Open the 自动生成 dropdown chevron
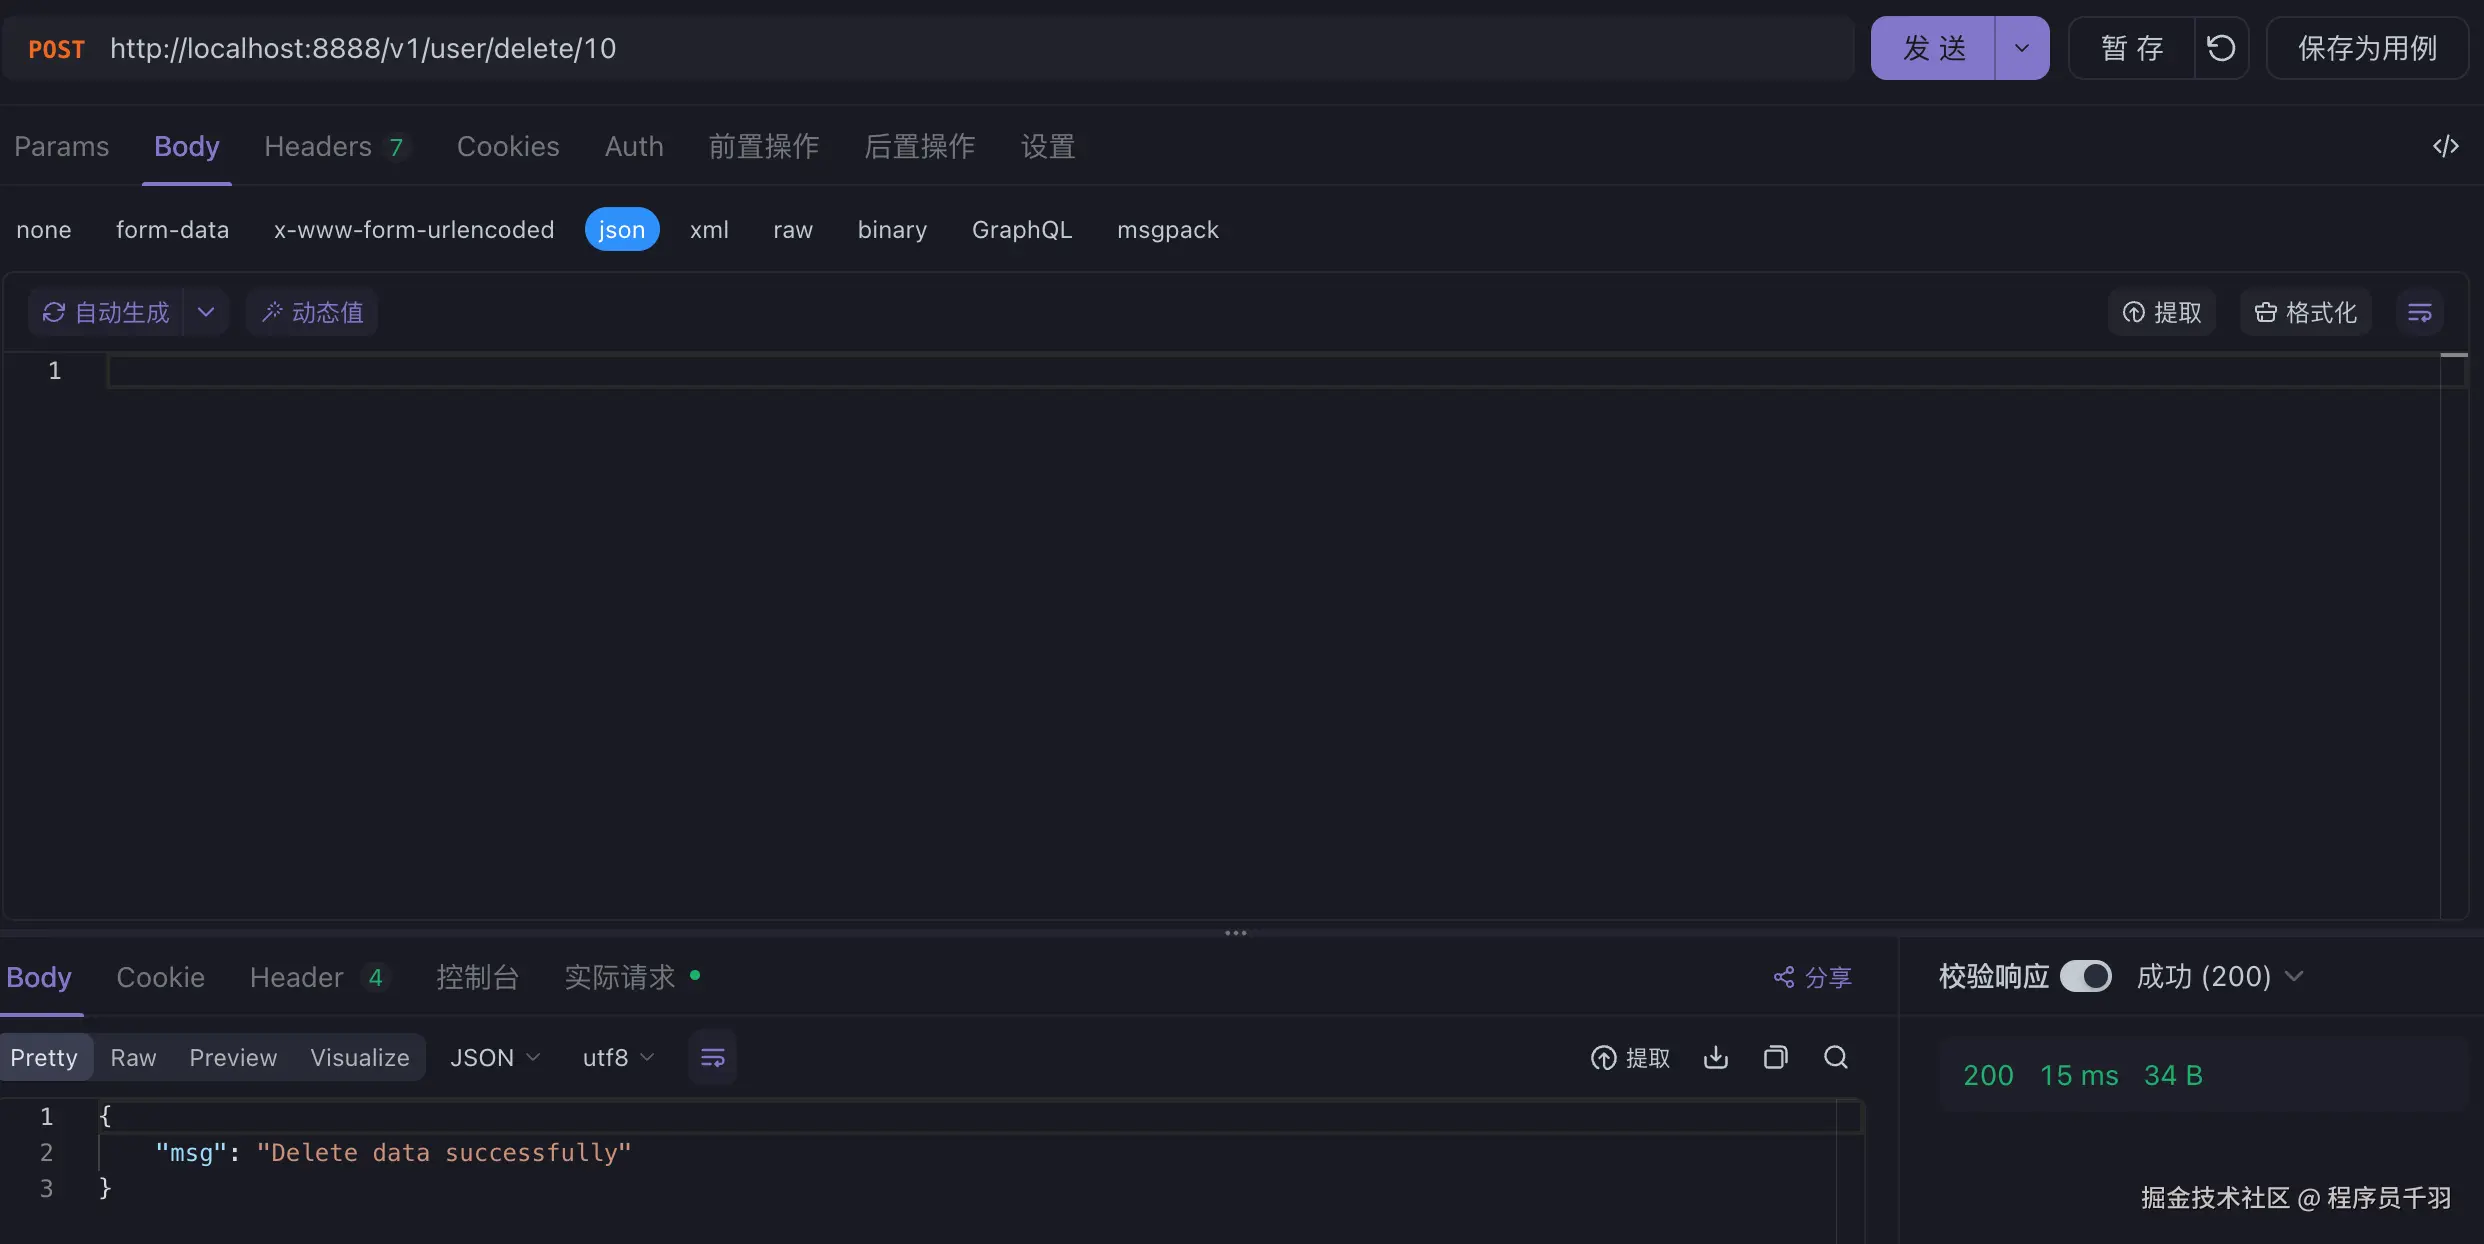The width and height of the screenshot is (2484, 1244). (206, 313)
